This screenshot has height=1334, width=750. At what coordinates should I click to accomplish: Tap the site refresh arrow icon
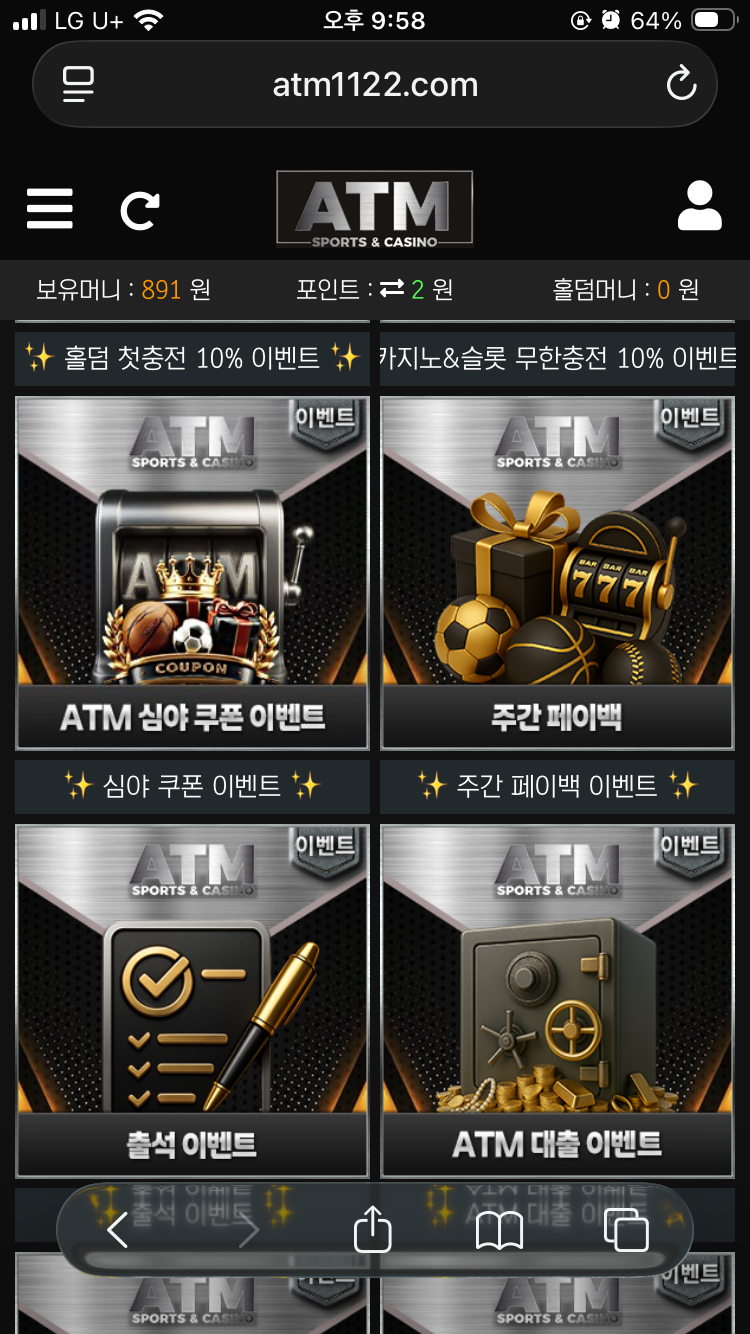pyautogui.click(x=140, y=210)
